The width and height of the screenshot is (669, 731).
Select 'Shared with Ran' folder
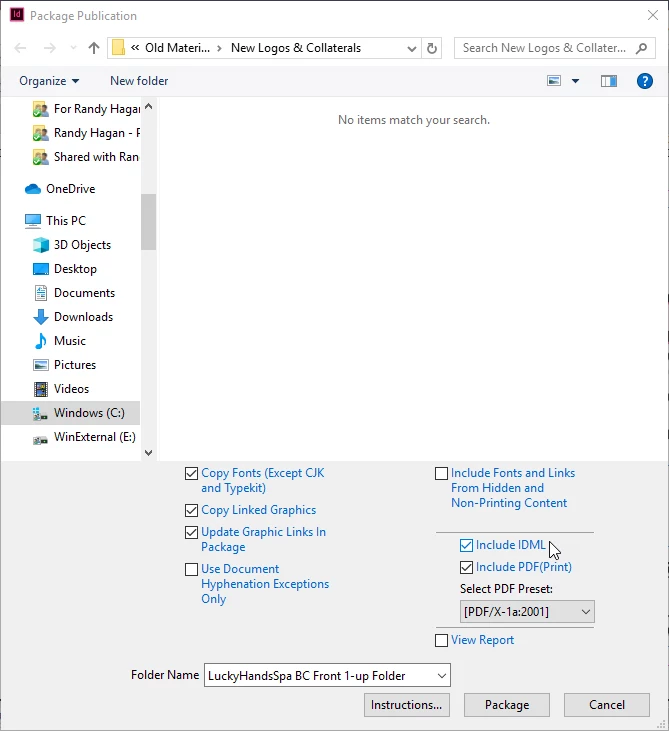[x=86, y=157]
